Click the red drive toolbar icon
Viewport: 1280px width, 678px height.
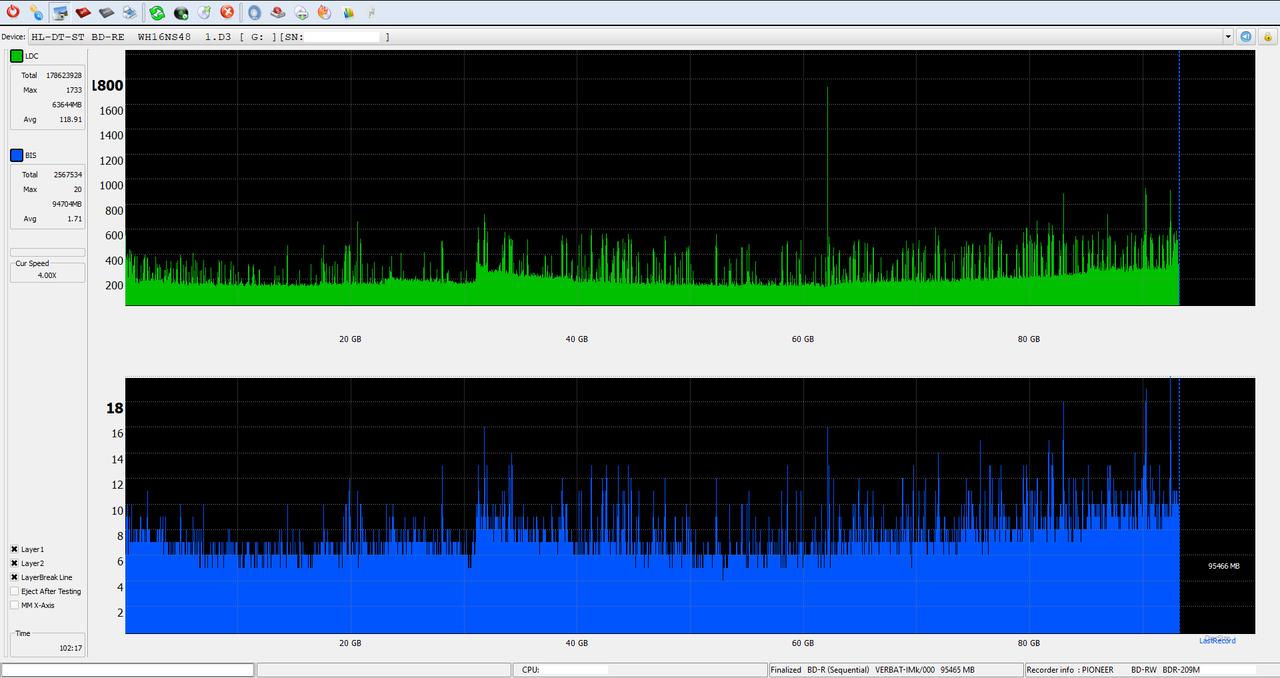tap(83, 12)
